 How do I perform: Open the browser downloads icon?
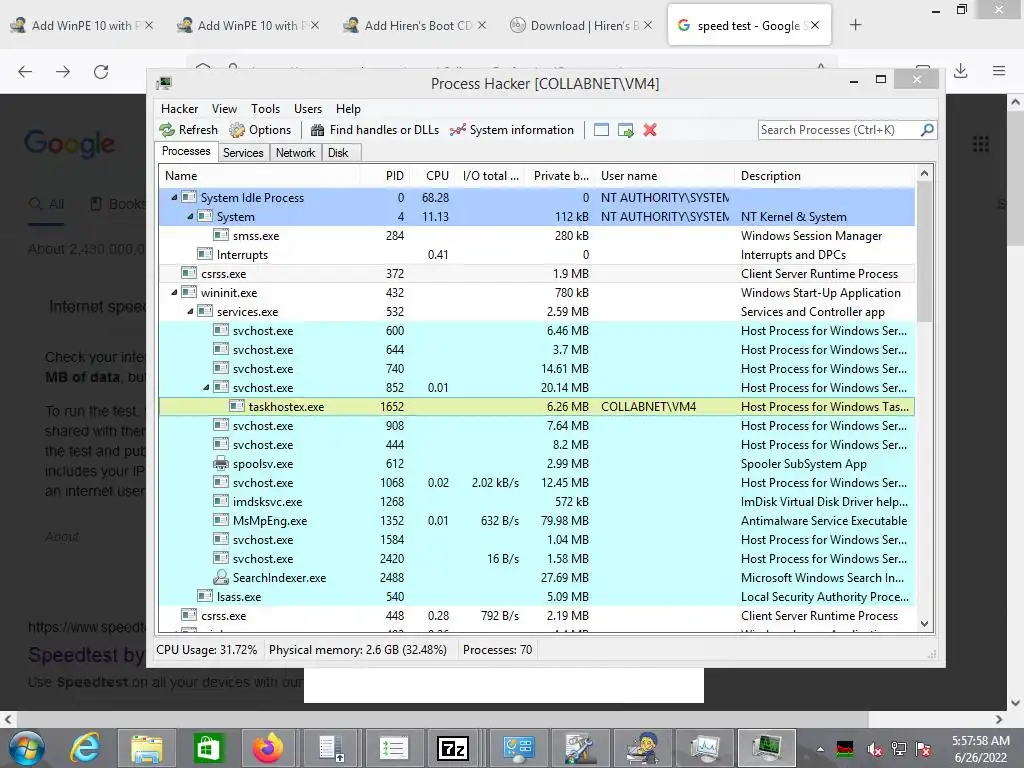click(961, 71)
